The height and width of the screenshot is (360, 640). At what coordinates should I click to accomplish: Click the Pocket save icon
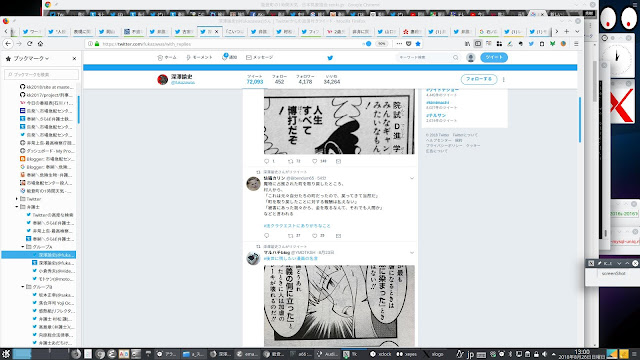click(409, 44)
